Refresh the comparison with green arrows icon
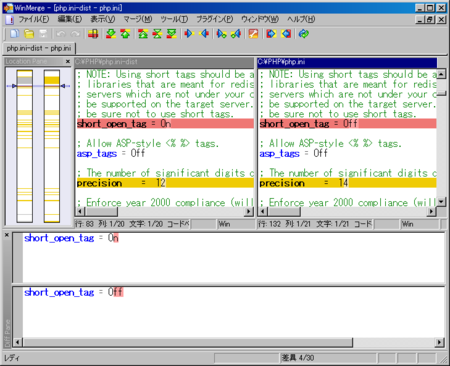Screen dimensions: 450x366 point(304,34)
